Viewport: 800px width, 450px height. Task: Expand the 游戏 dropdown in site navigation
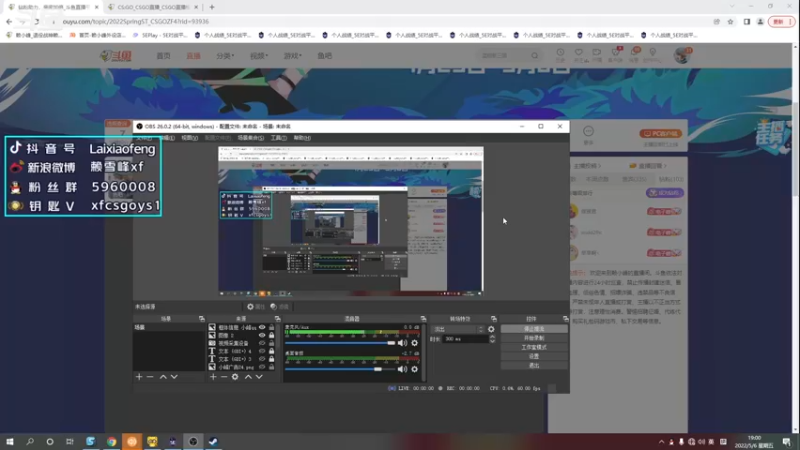(292, 56)
